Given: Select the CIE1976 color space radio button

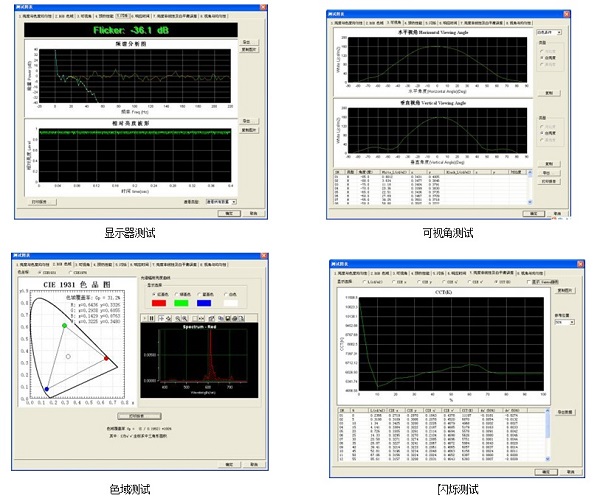Looking at the screenshot, I should click(x=71, y=273).
